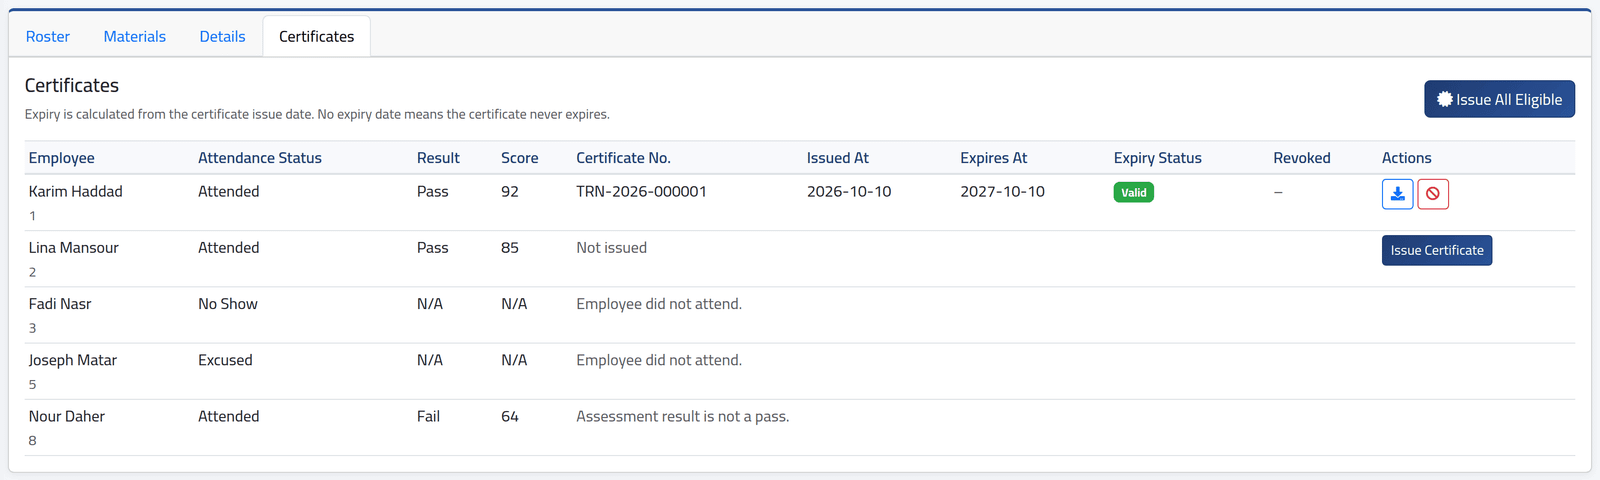Click Nour Daher's Attended status
The image size is (1600, 480).
[229, 416]
